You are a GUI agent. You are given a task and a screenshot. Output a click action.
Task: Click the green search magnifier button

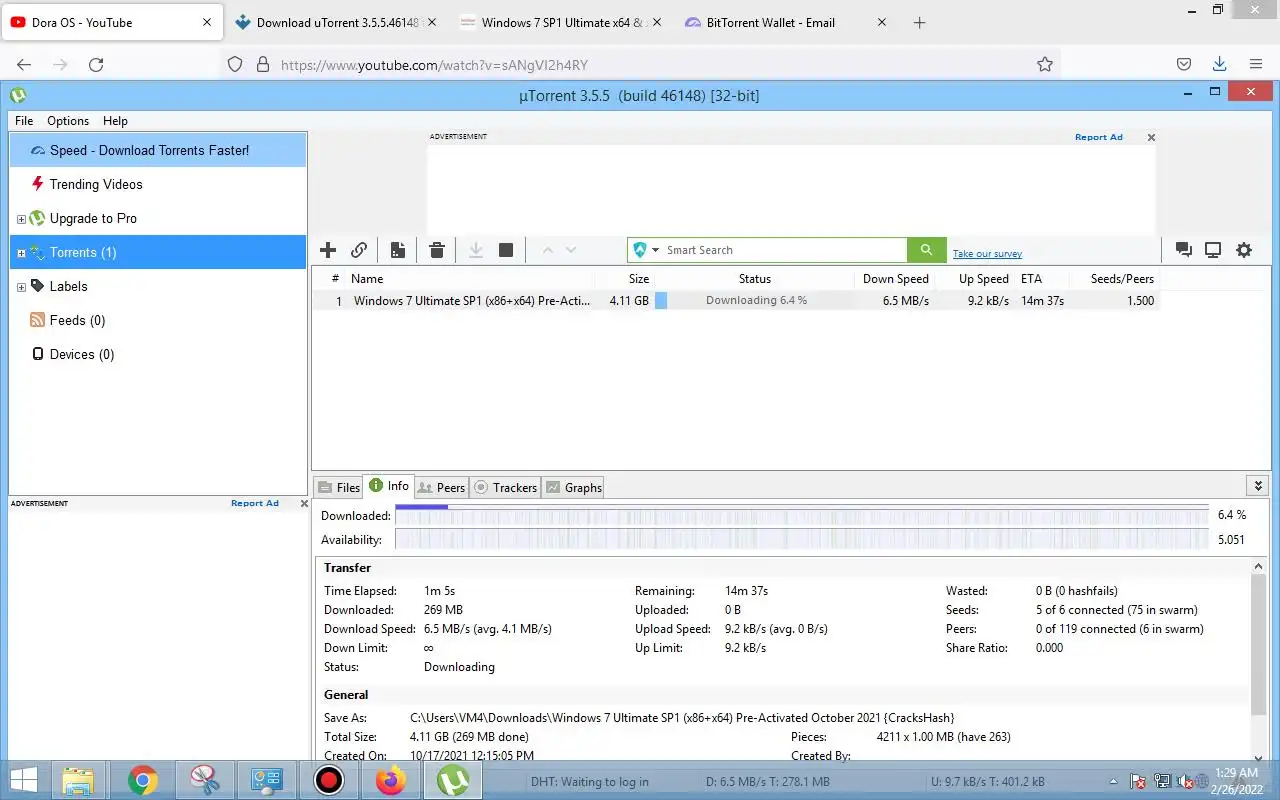926,250
